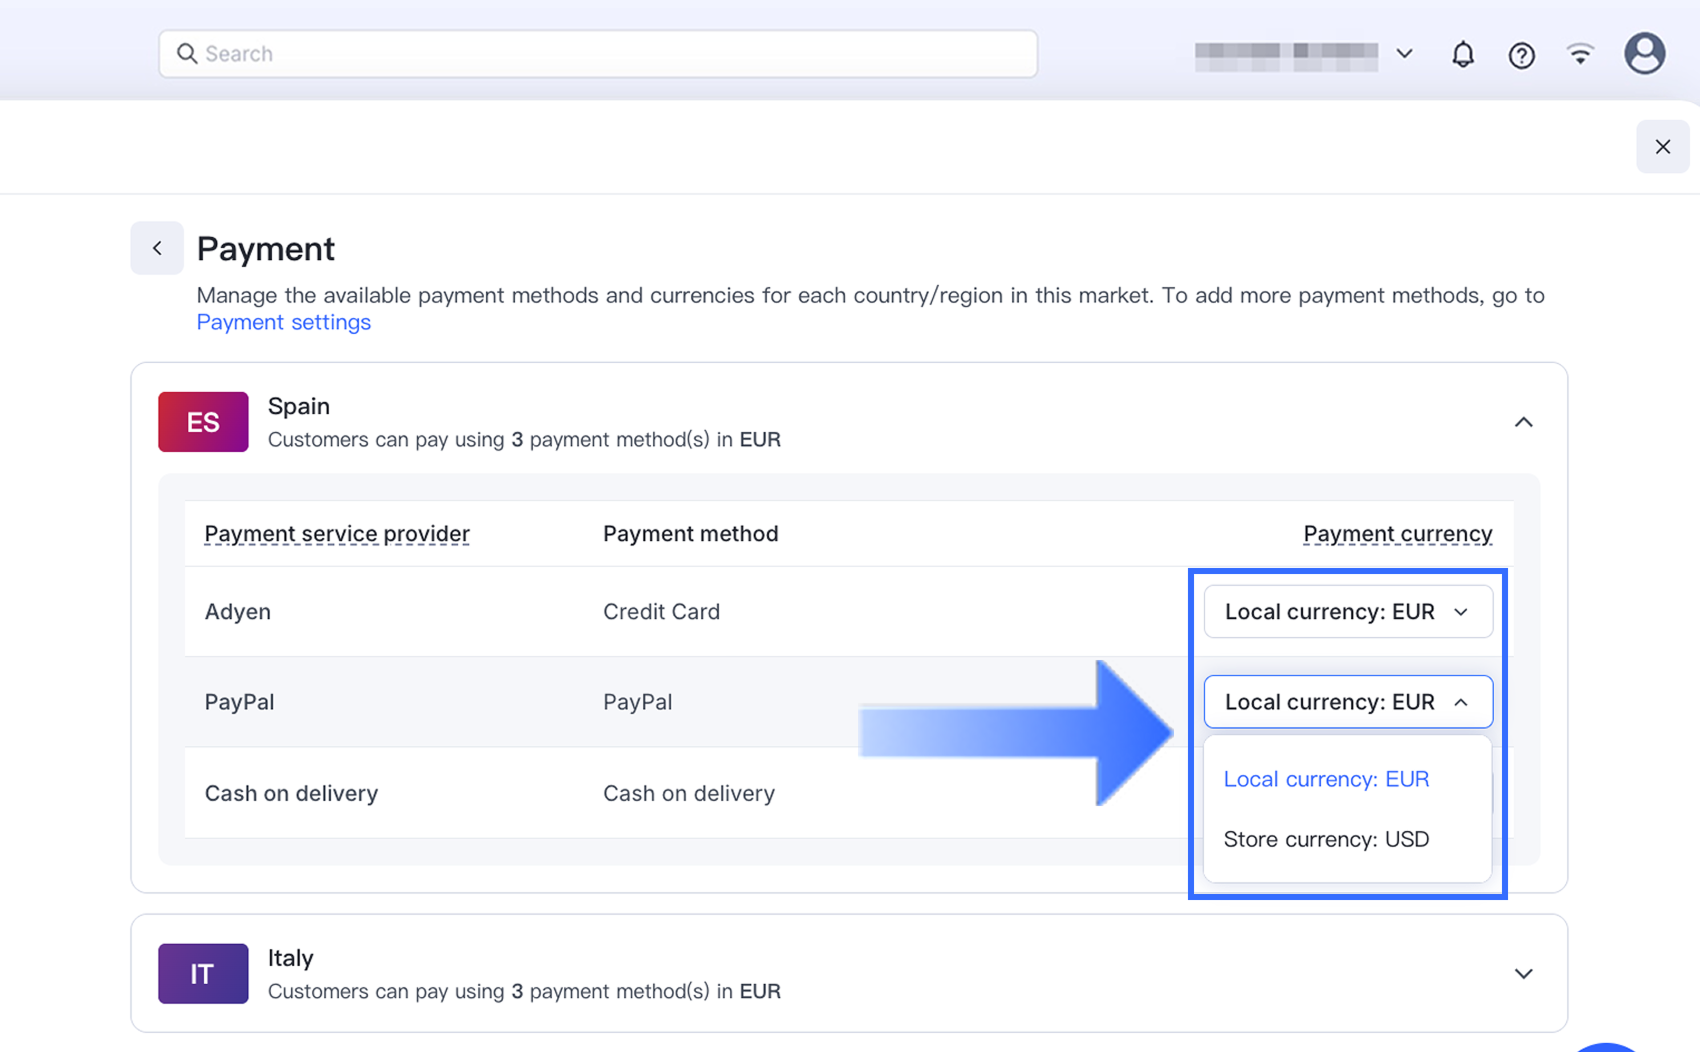
Task: Collapse the Spain section chevron
Action: 1523,422
